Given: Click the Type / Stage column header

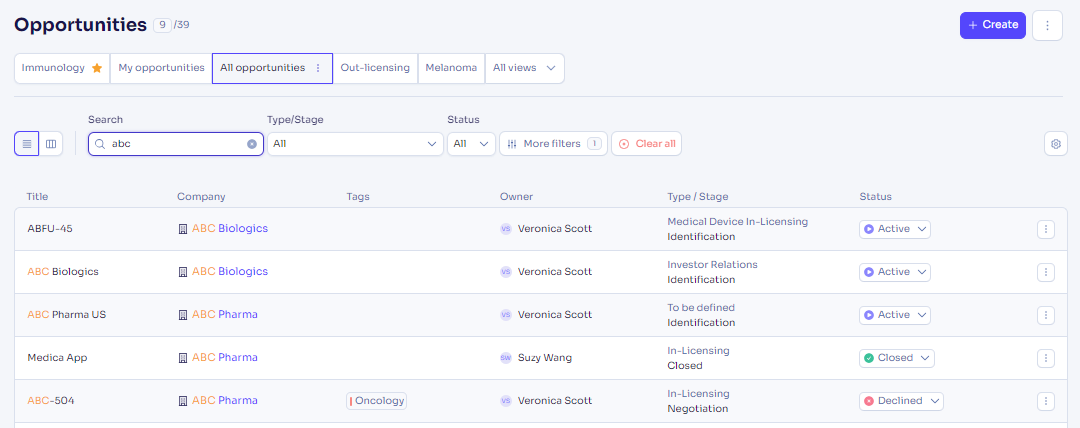Looking at the screenshot, I should click(698, 196).
